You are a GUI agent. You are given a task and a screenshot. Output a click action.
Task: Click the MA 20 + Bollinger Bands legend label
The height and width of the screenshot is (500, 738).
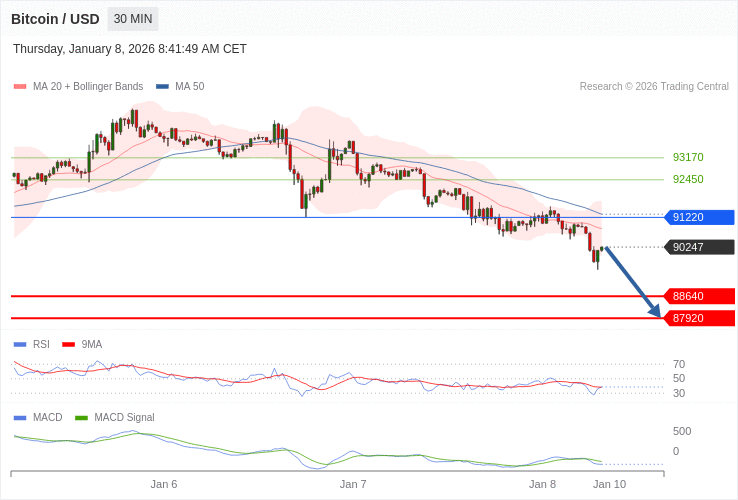[88, 87]
